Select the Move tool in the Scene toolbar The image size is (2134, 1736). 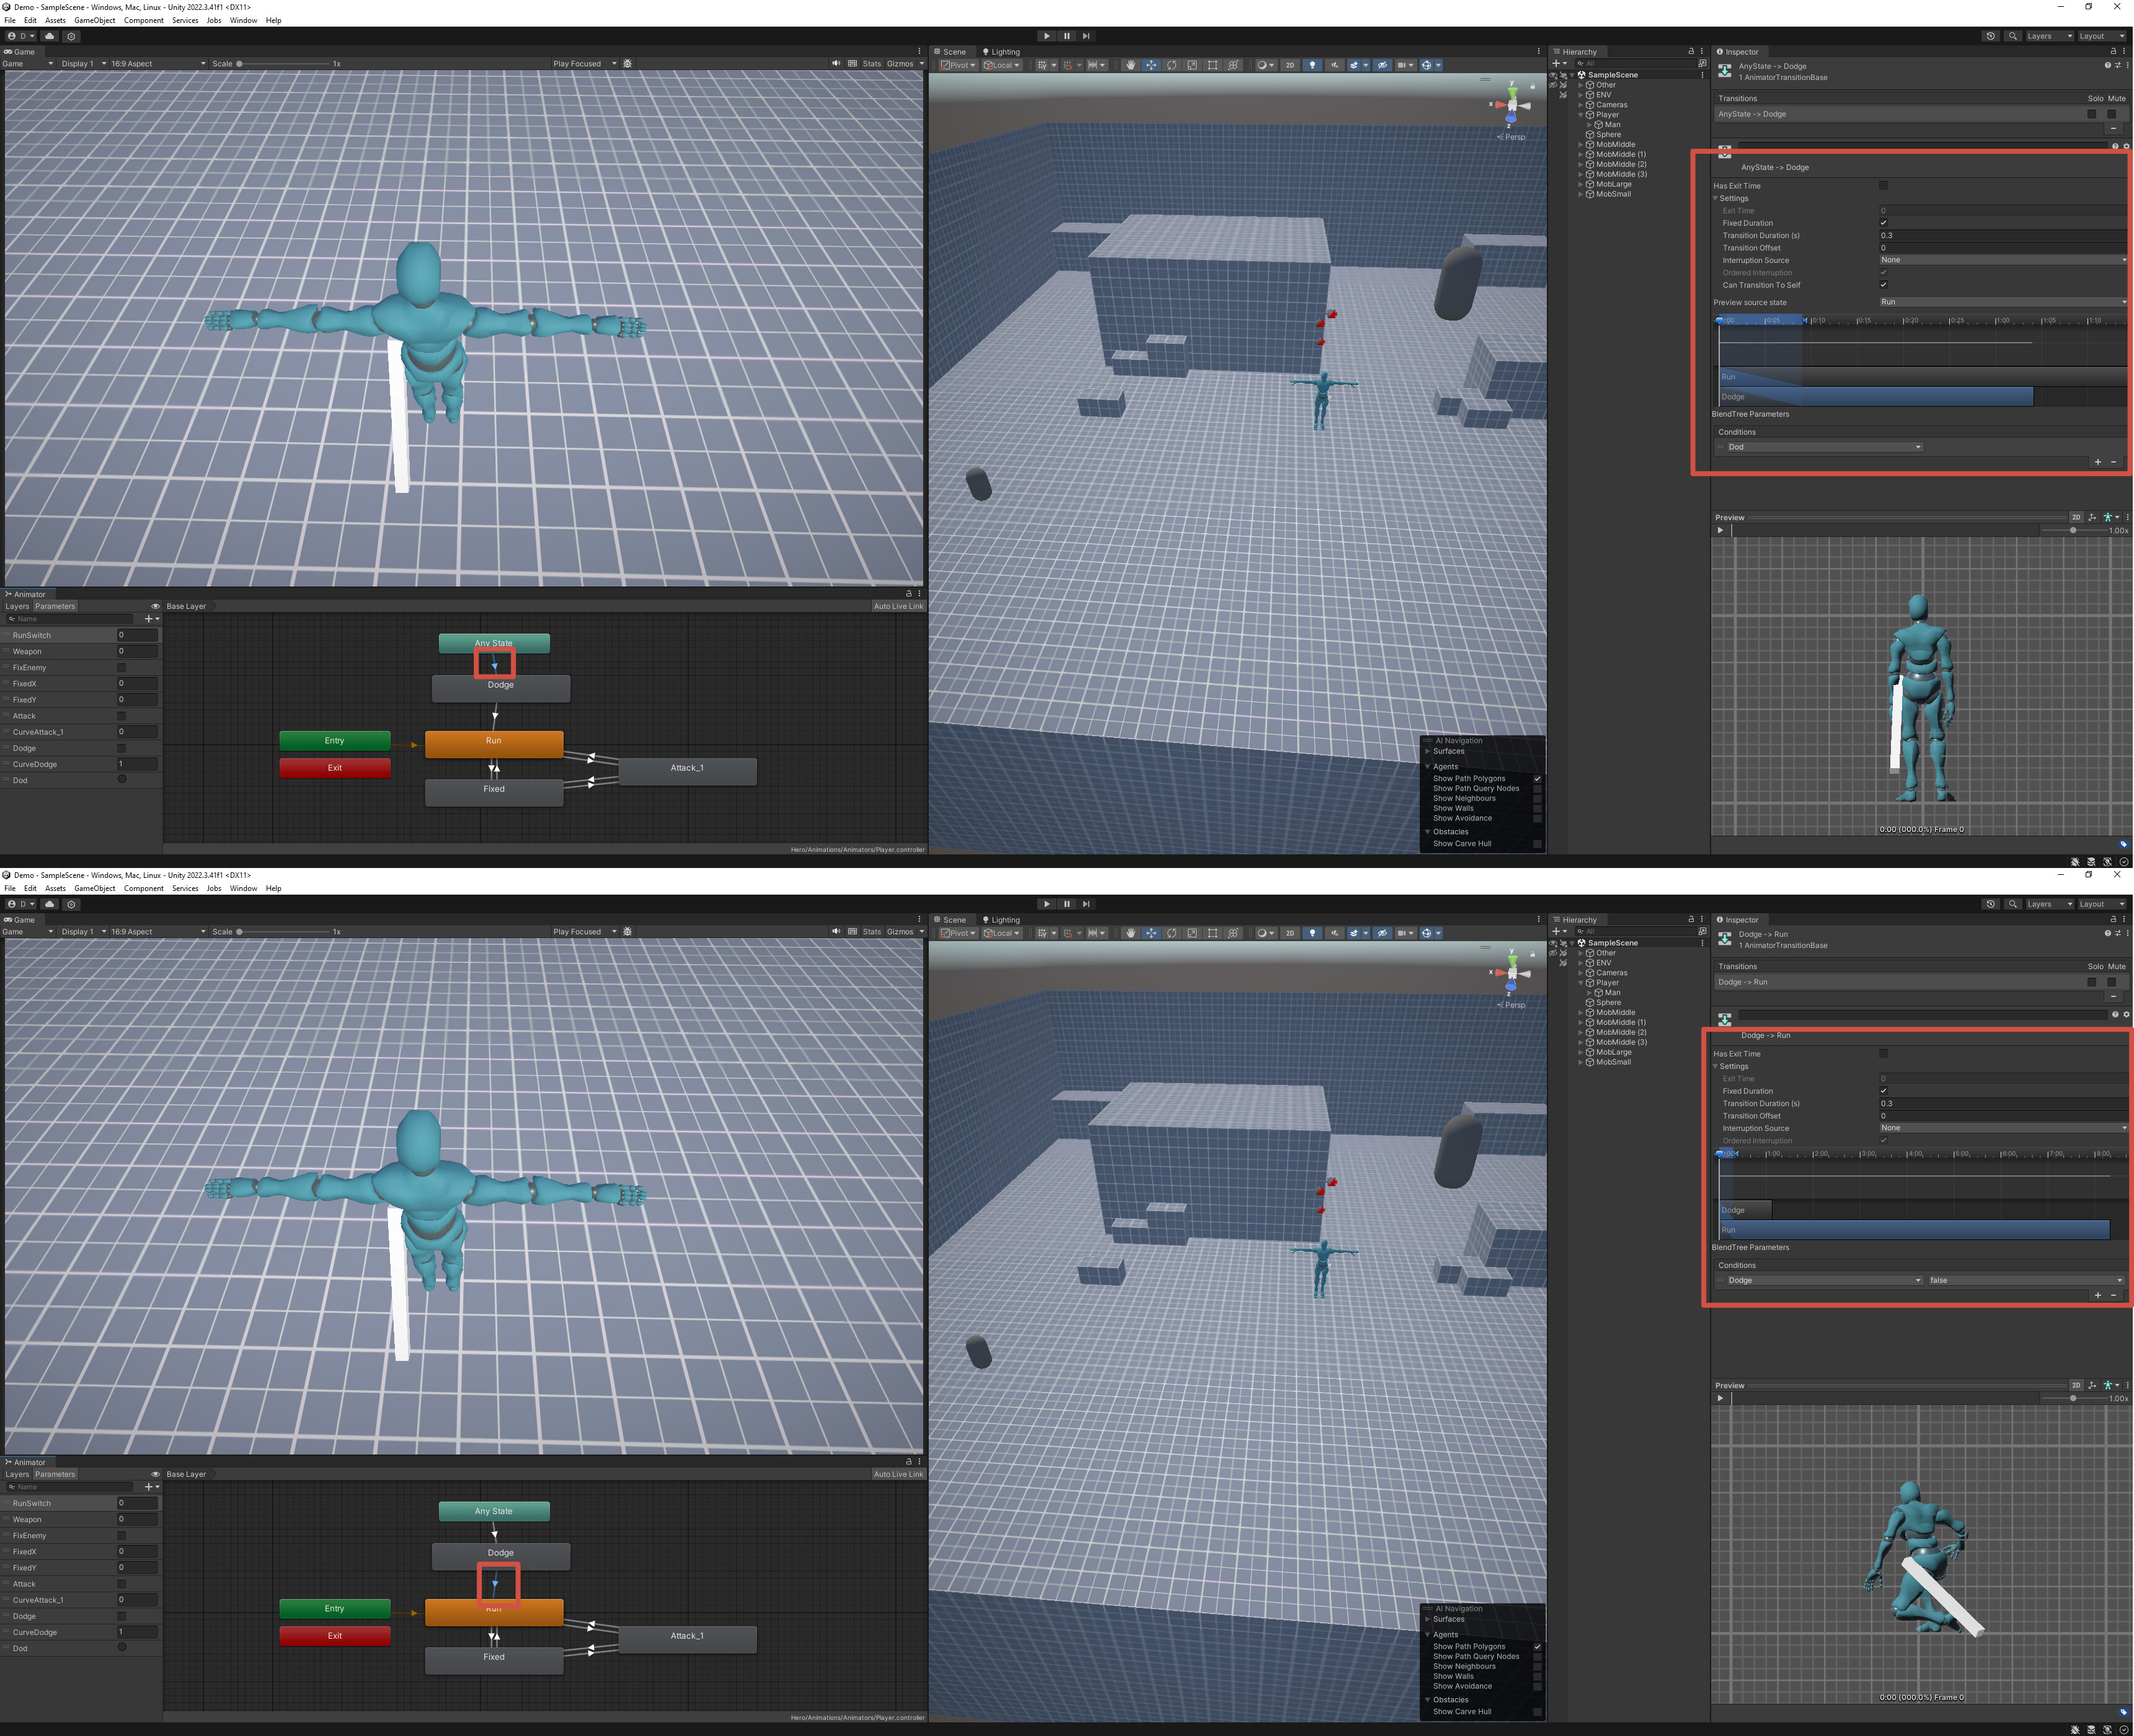[x=1151, y=64]
